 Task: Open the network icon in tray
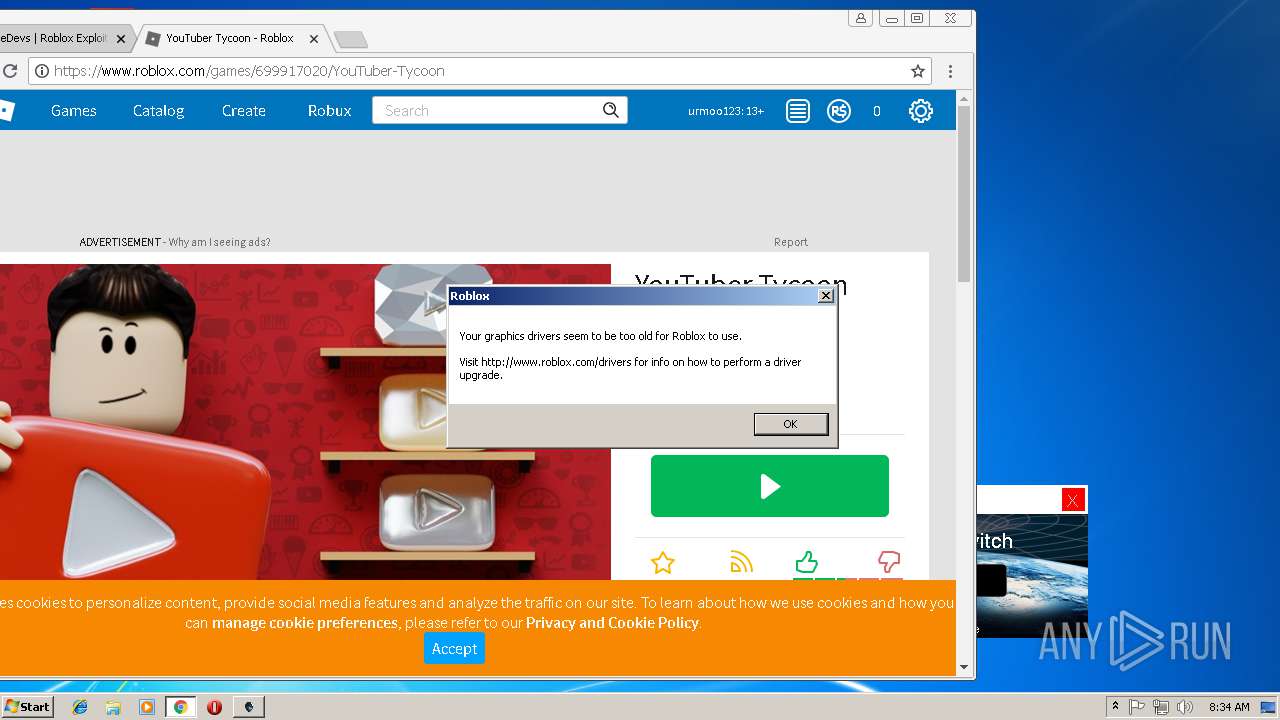point(1161,707)
